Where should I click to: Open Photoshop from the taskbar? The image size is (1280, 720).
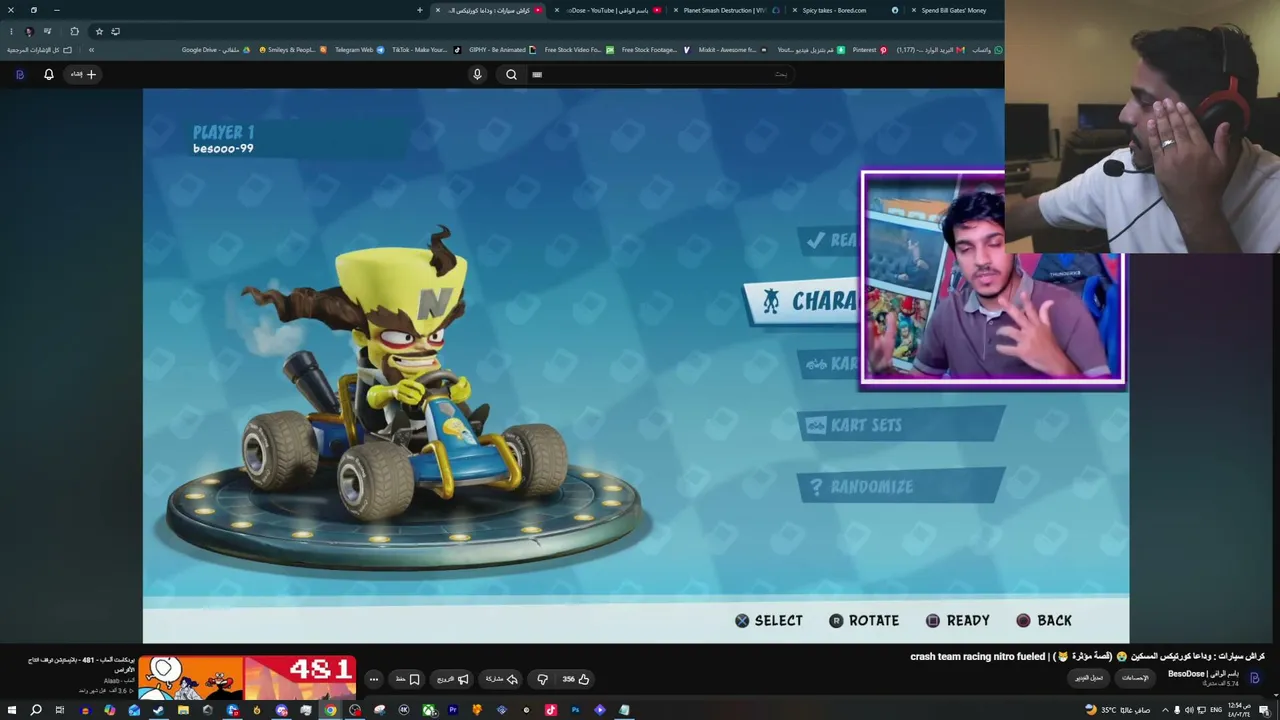coord(575,710)
